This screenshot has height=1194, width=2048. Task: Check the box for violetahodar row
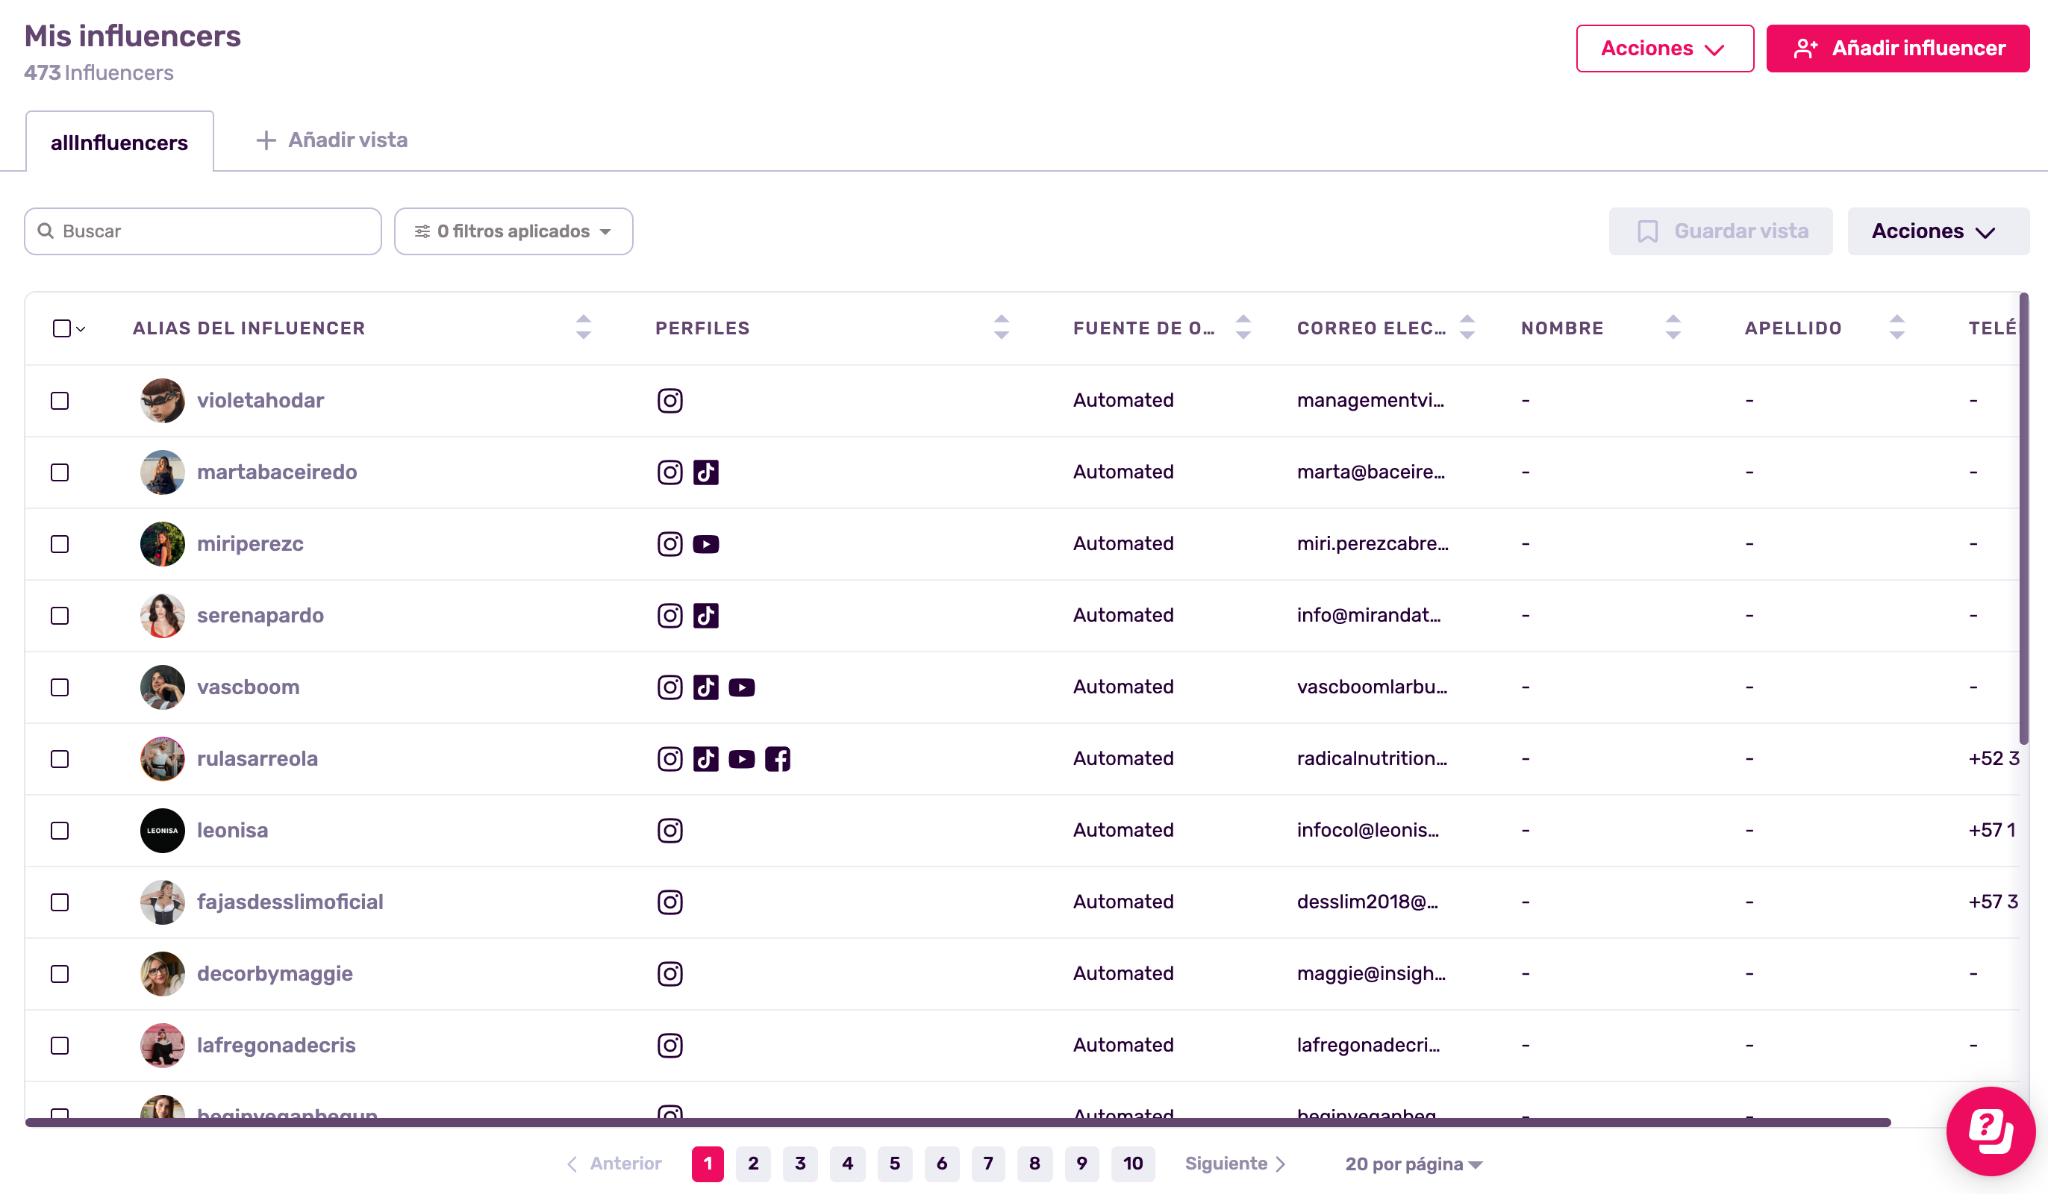(60, 400)
